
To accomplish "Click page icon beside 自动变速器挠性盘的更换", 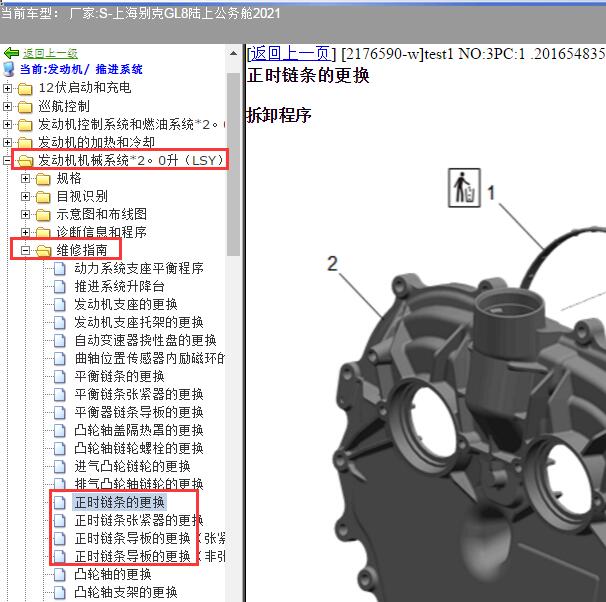I will click(60, 341).
